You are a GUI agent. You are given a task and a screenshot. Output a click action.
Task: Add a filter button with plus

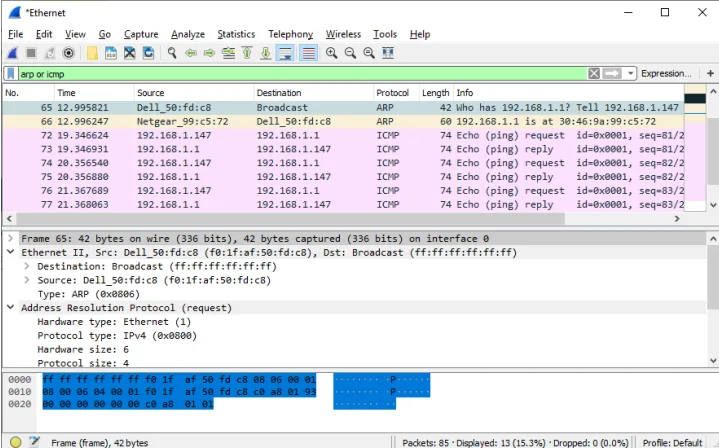click(x=710, y=73)
